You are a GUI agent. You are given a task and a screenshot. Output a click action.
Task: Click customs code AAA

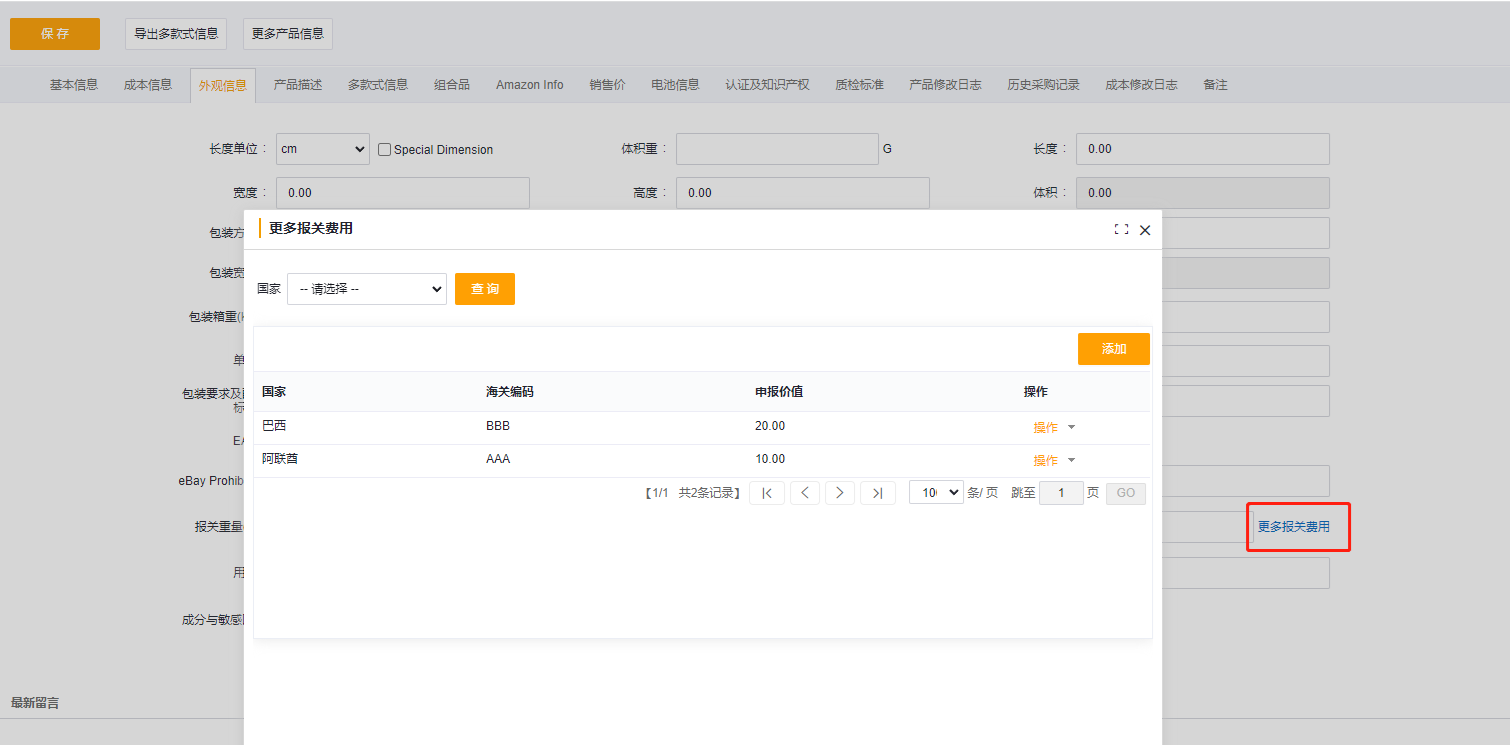point(498,459)
